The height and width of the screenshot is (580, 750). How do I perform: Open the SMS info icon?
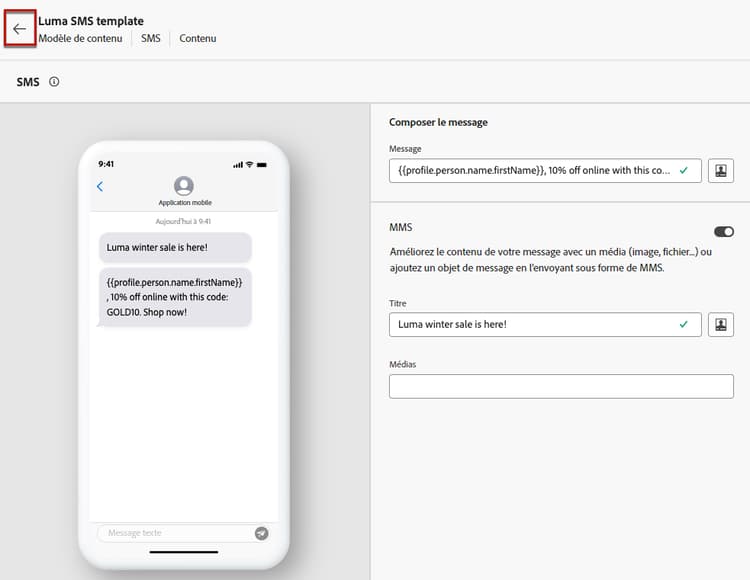pyautogui.click(x=54, y=82)
